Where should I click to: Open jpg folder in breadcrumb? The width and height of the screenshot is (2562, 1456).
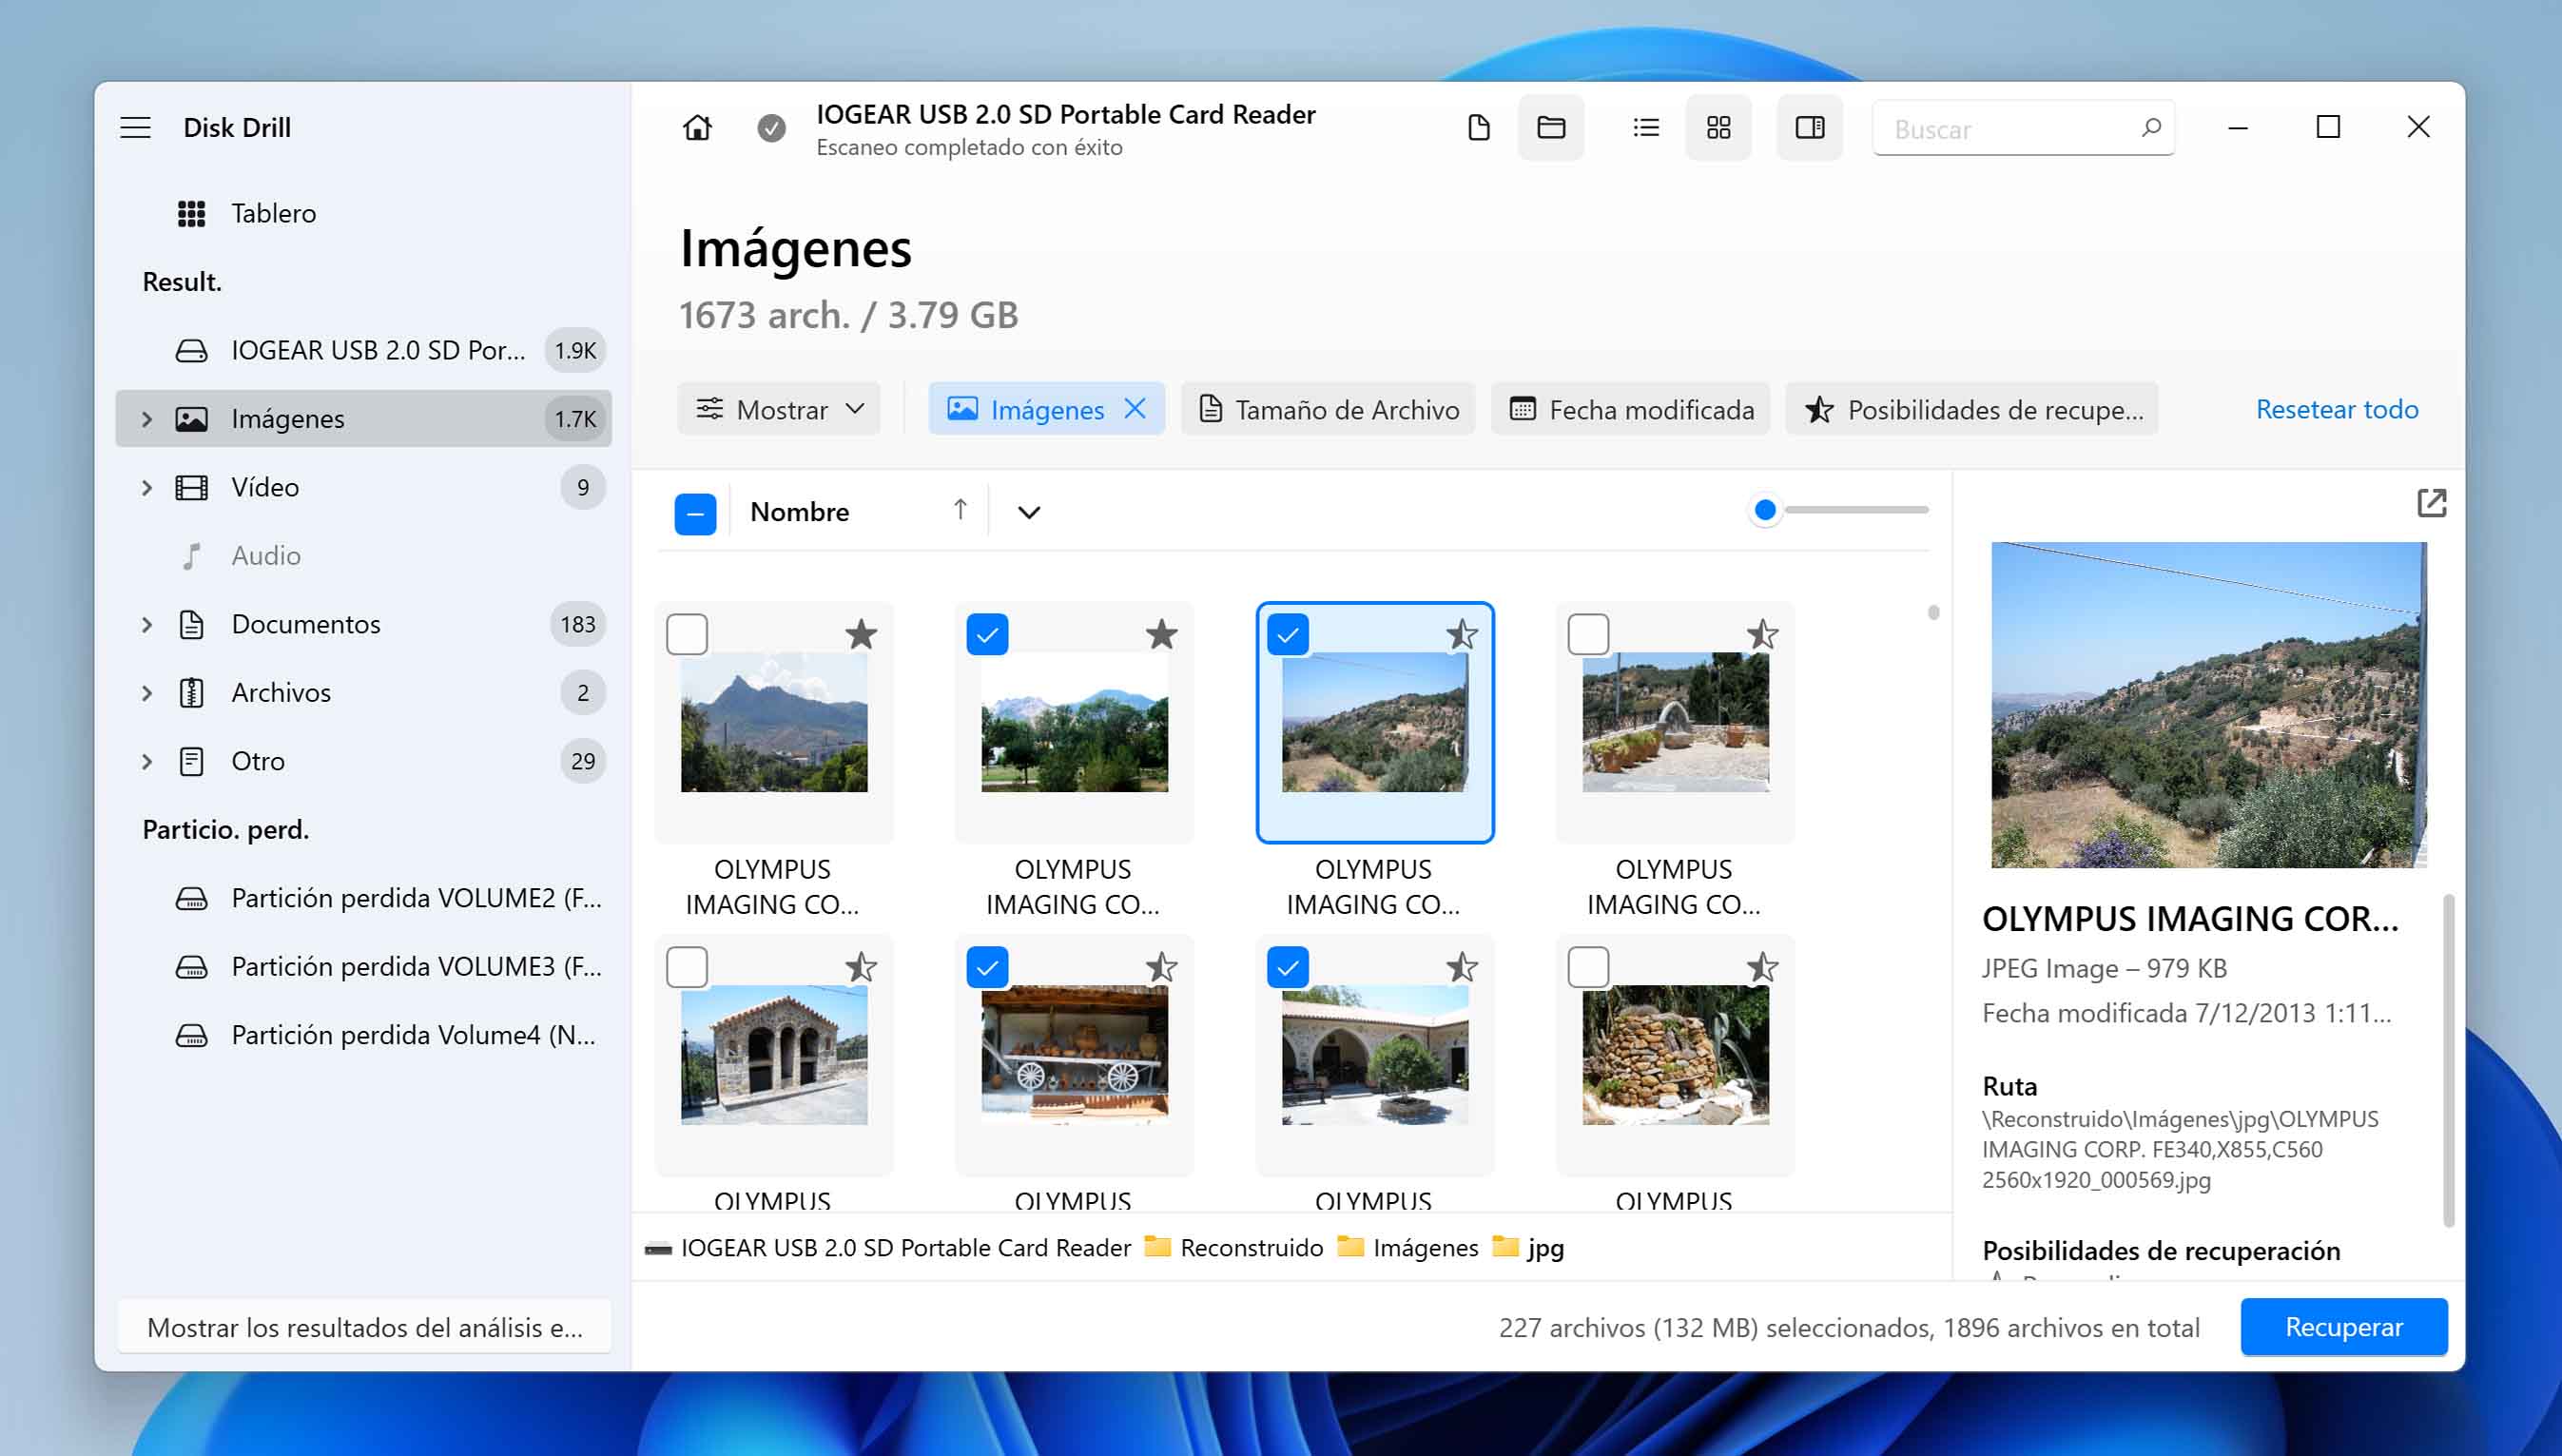[x=1528, y=1247]
